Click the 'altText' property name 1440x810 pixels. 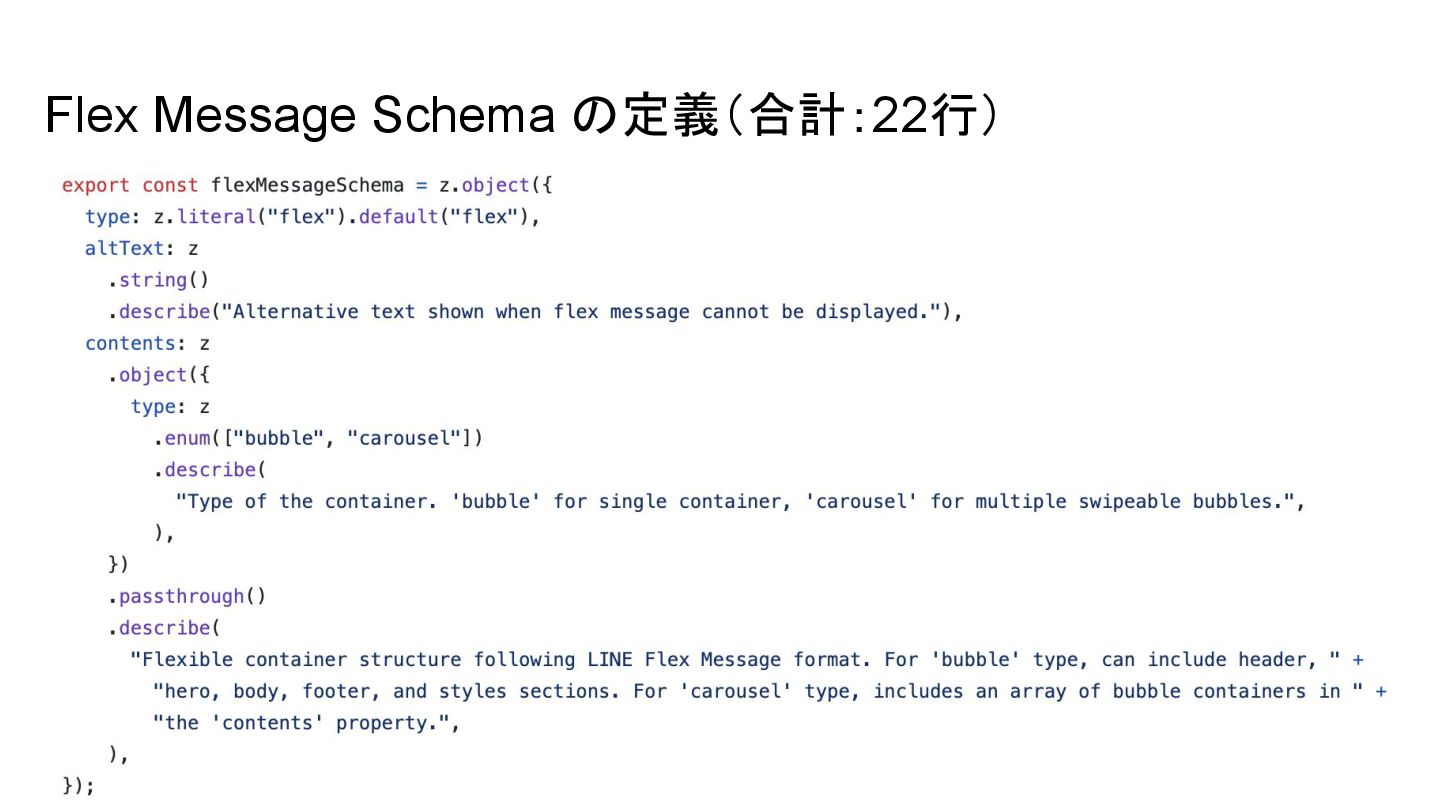coord(124,249)
